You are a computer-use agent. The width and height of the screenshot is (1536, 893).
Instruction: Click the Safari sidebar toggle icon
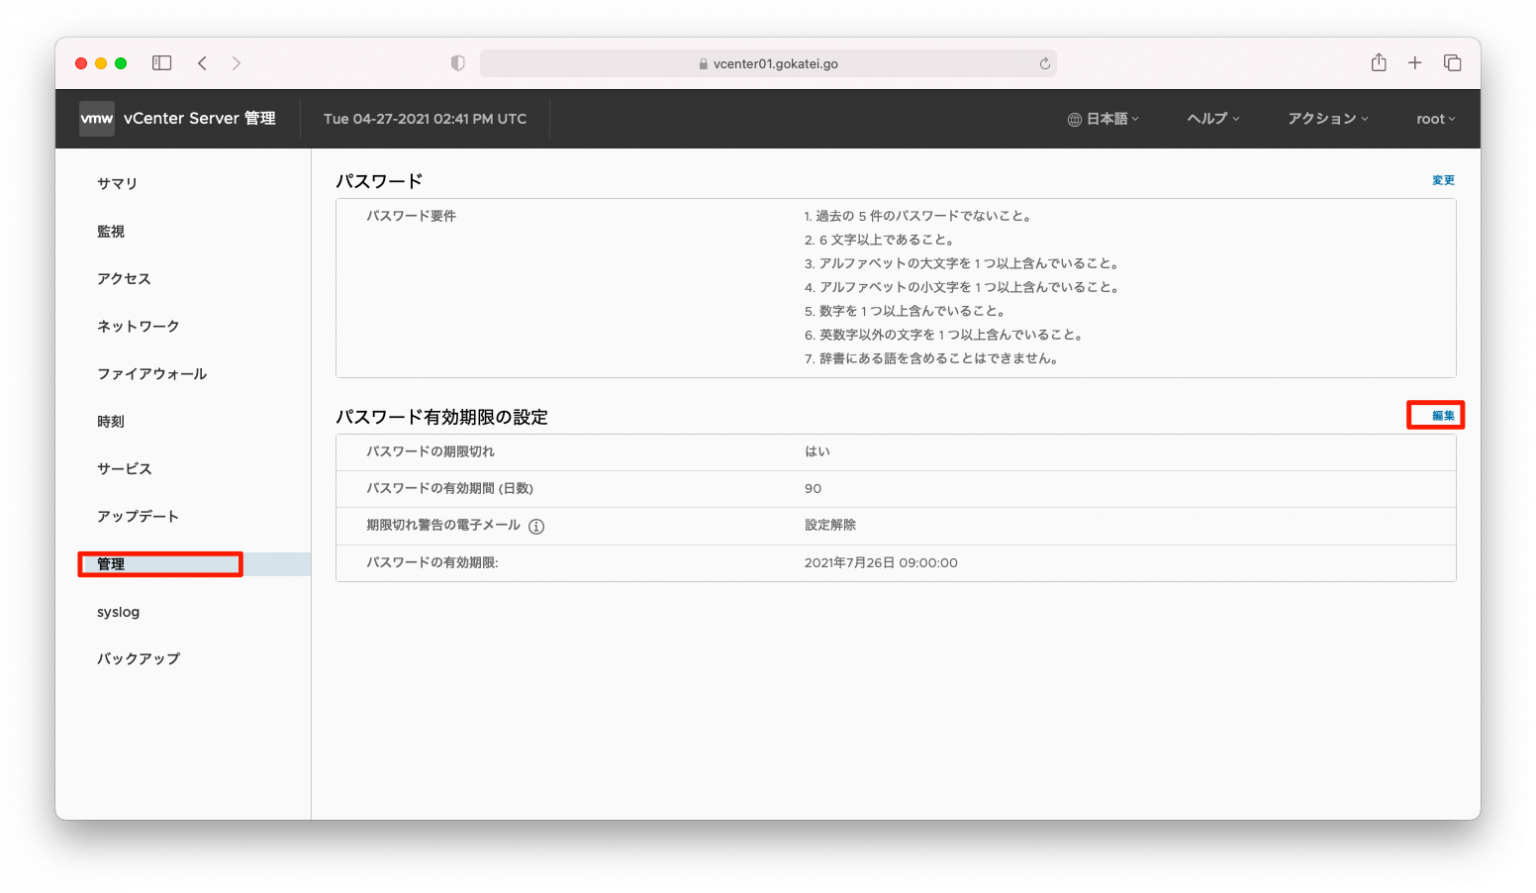click(162, 63)
